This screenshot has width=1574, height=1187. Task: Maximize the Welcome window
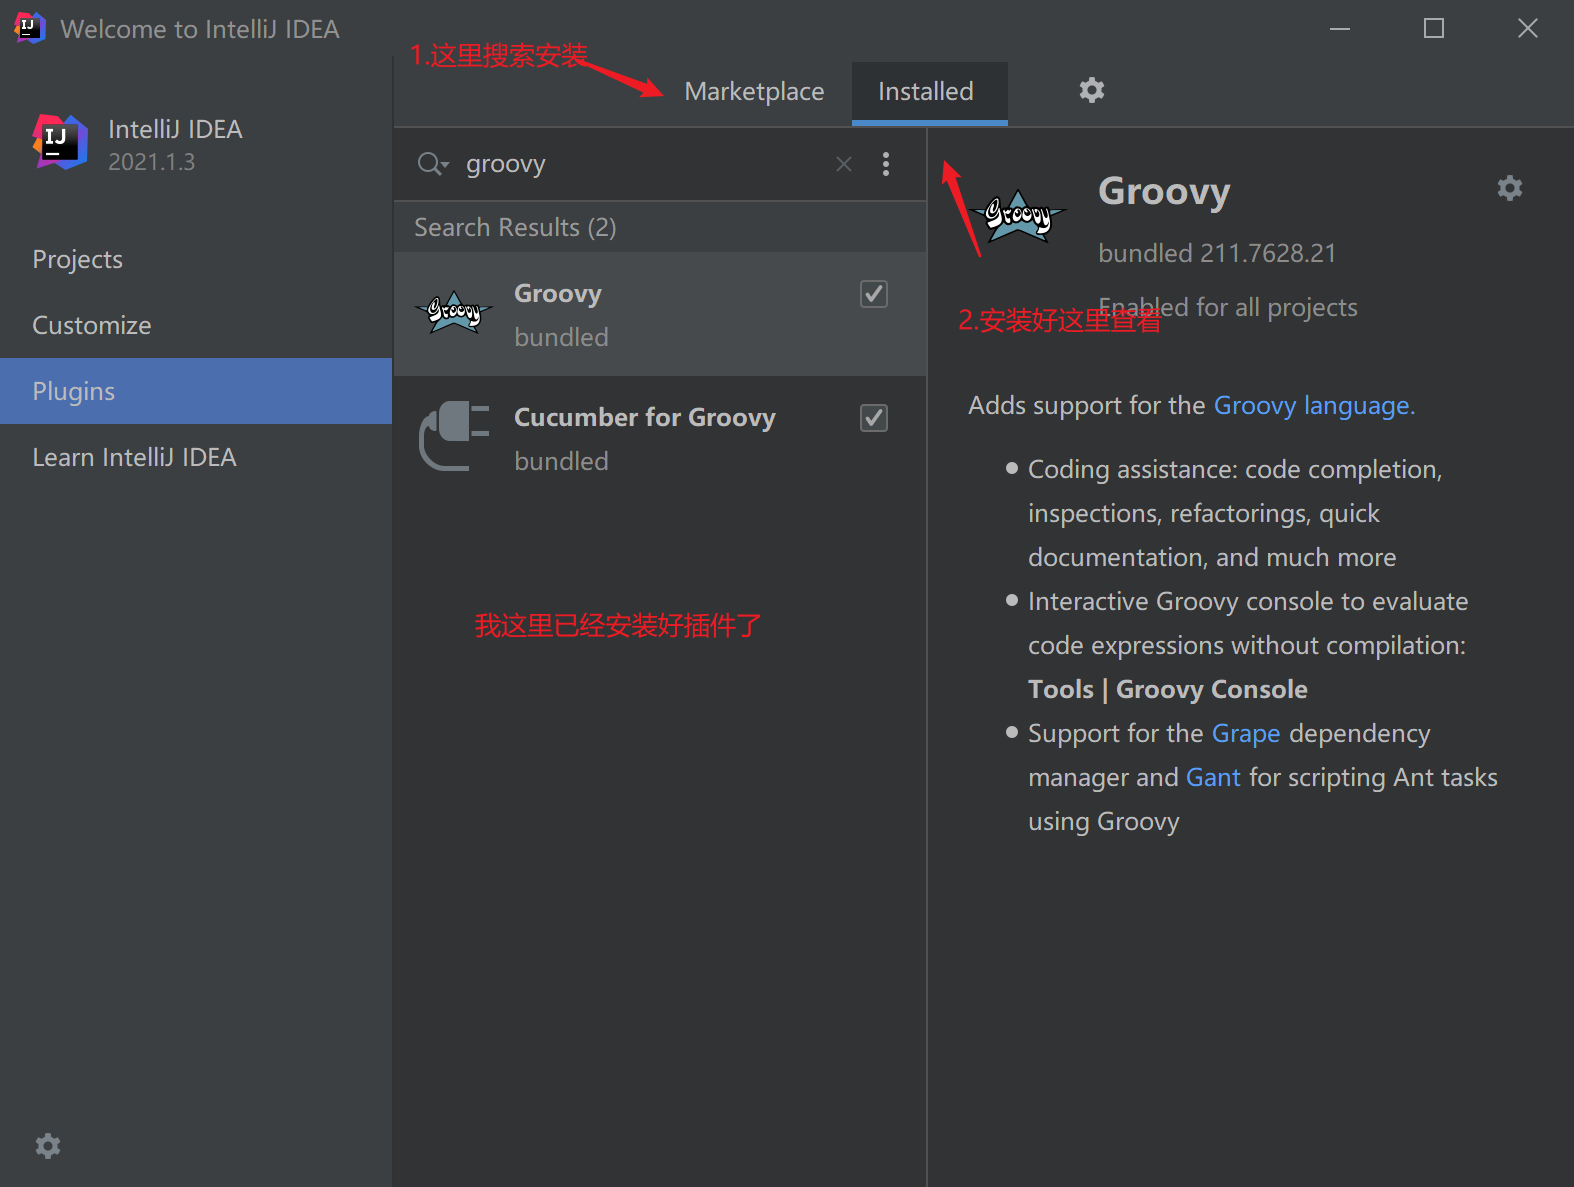tap(1434, 28)
